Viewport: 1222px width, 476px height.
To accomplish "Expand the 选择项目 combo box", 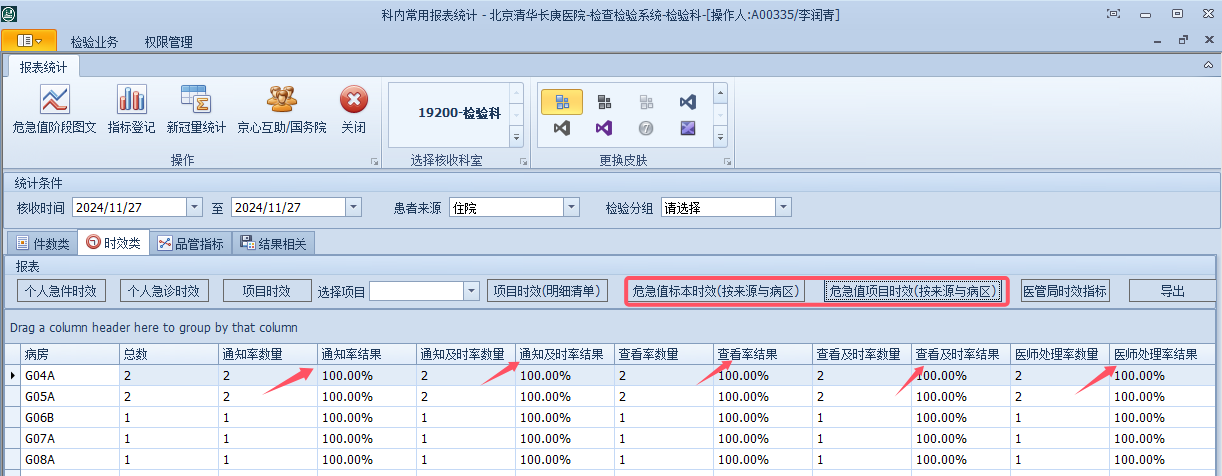I will pos(472,291).
